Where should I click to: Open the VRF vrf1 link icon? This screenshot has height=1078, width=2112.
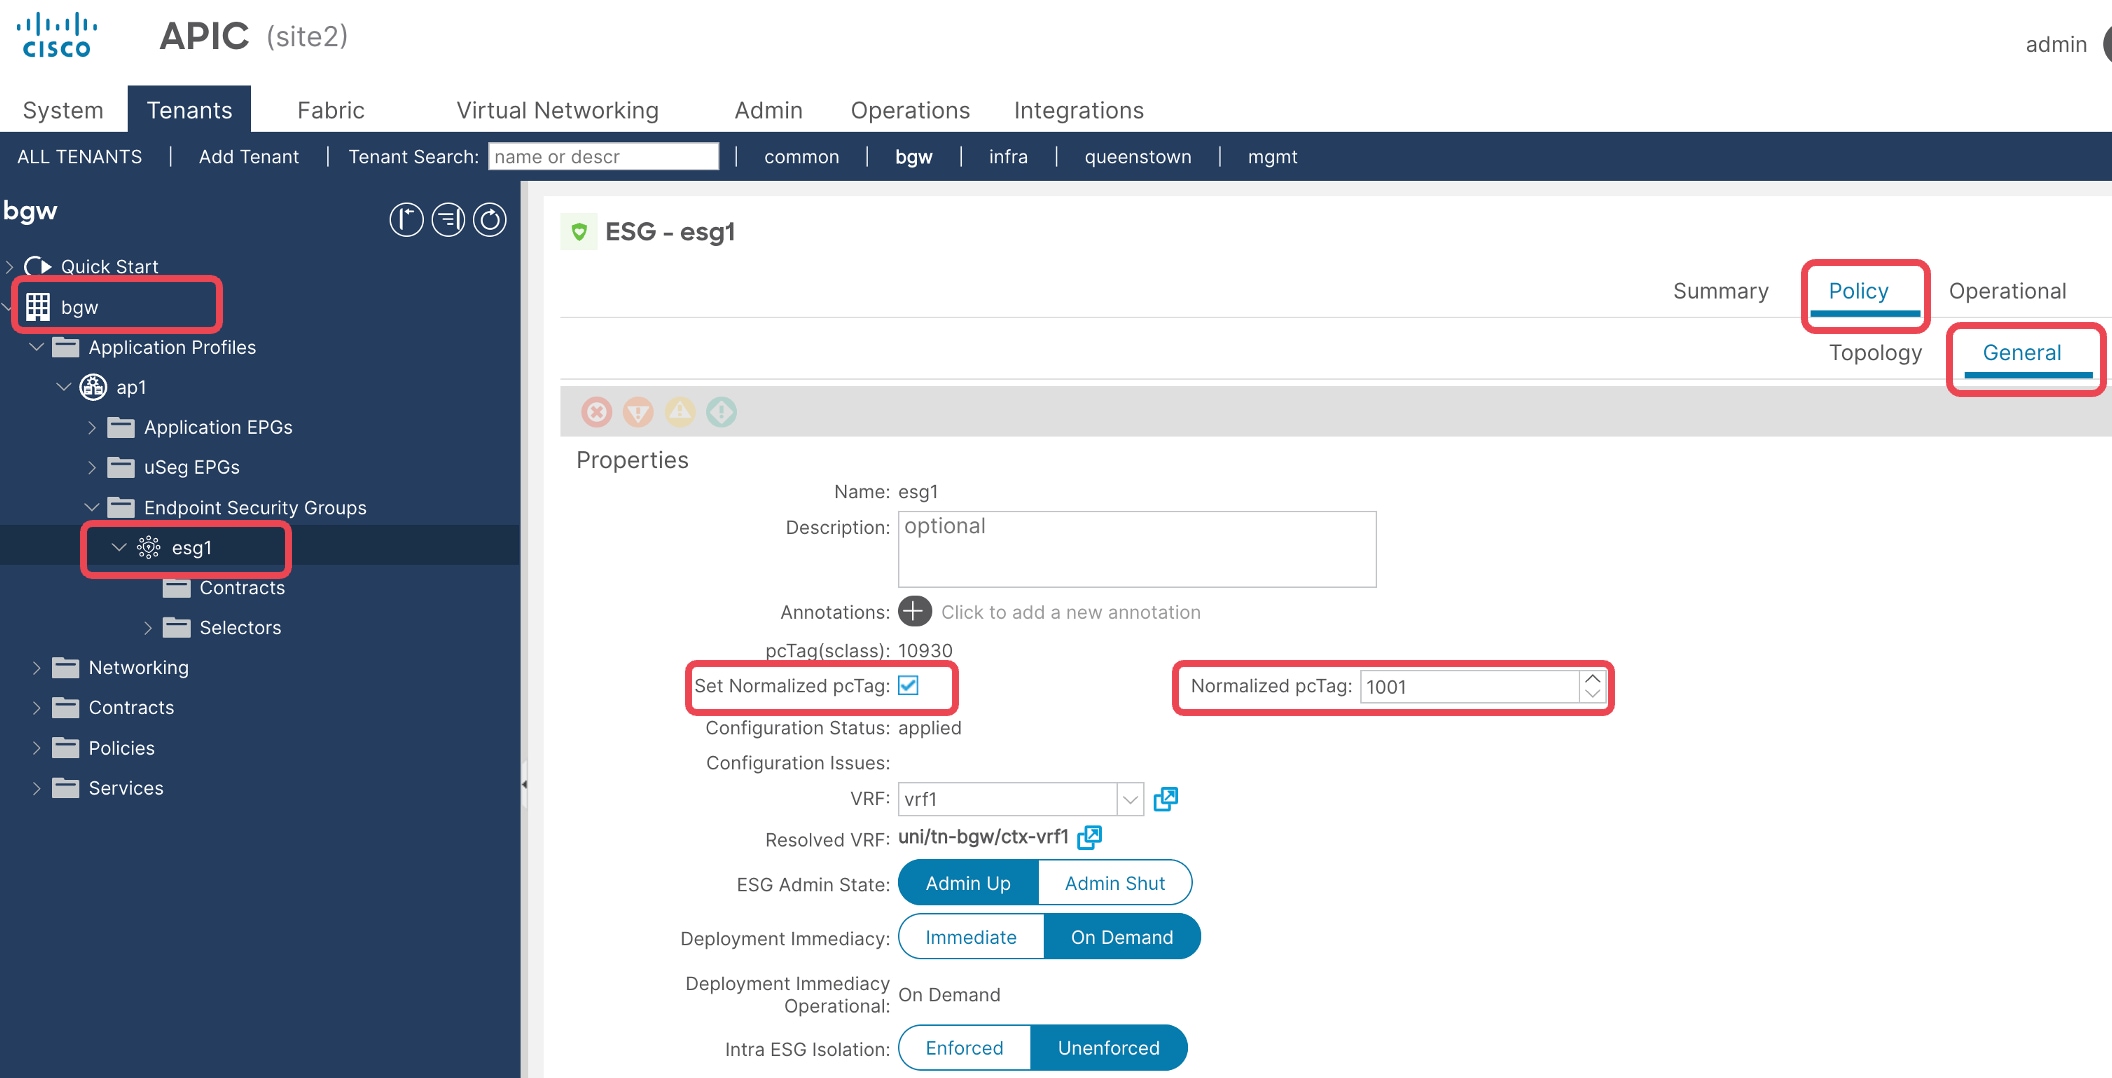pos(1166,799)
